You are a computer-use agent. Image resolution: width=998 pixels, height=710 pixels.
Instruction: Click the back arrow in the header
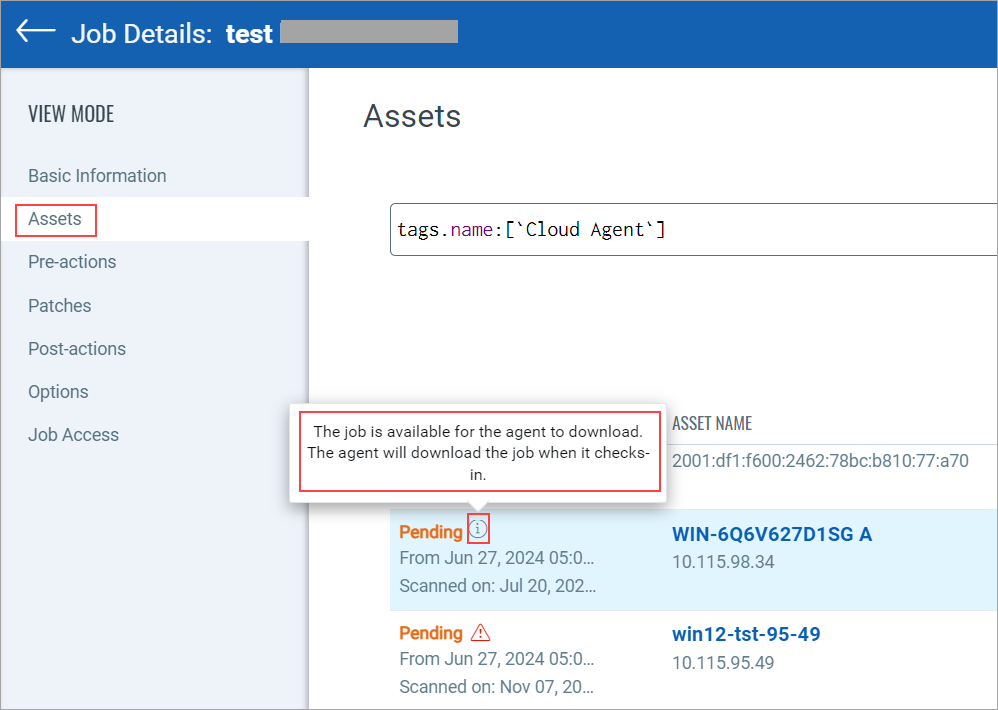click(34, 30)
